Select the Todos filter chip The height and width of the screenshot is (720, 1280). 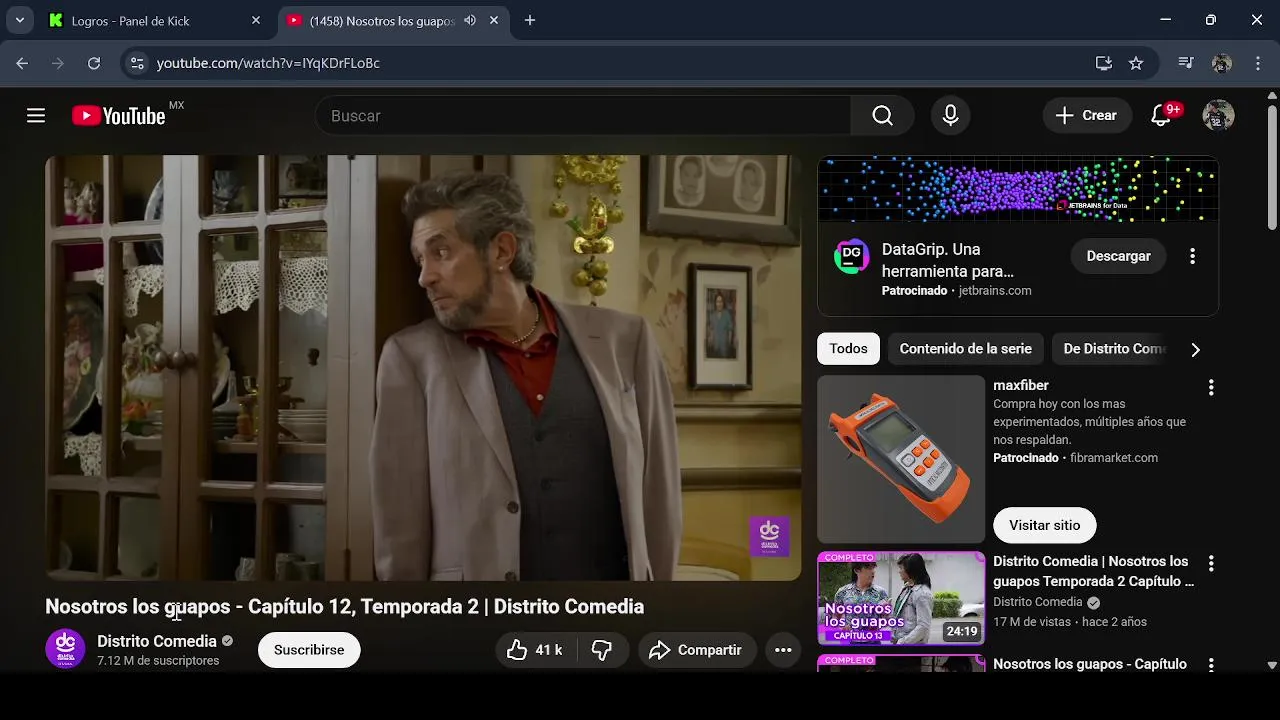[848, 349]
